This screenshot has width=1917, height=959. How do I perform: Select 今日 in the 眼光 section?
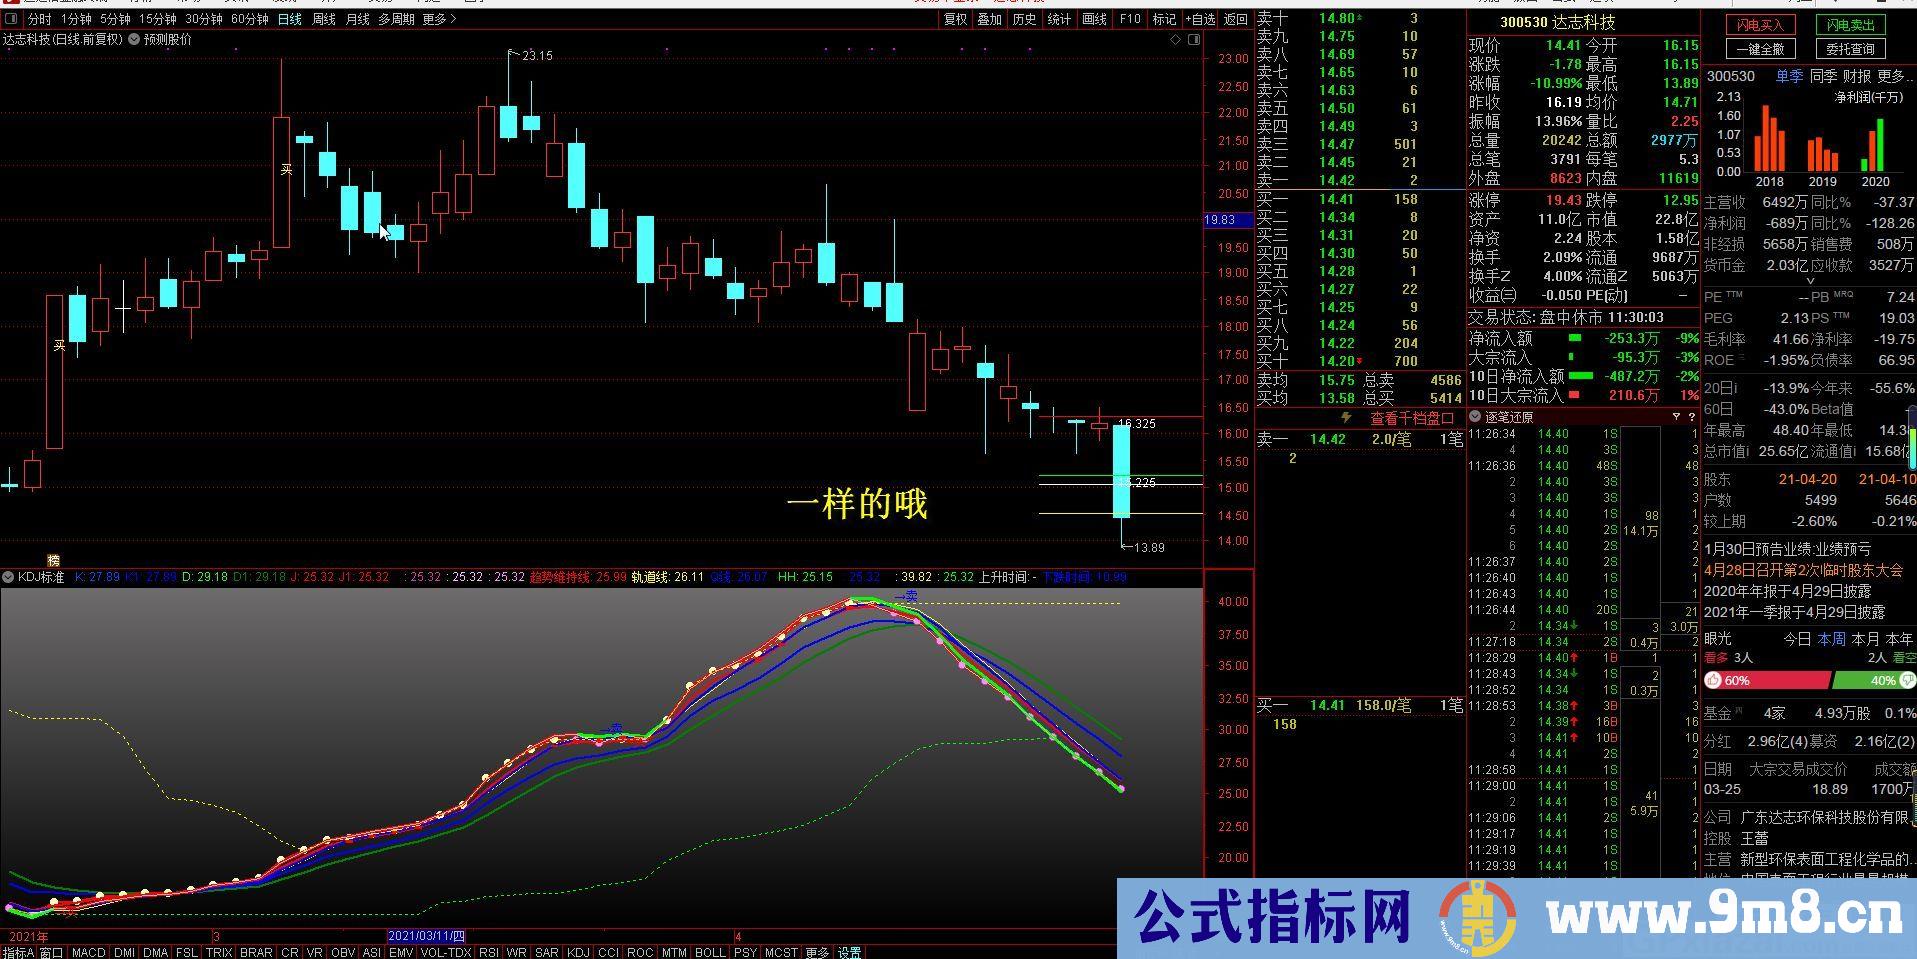[x=1797, y=638]
